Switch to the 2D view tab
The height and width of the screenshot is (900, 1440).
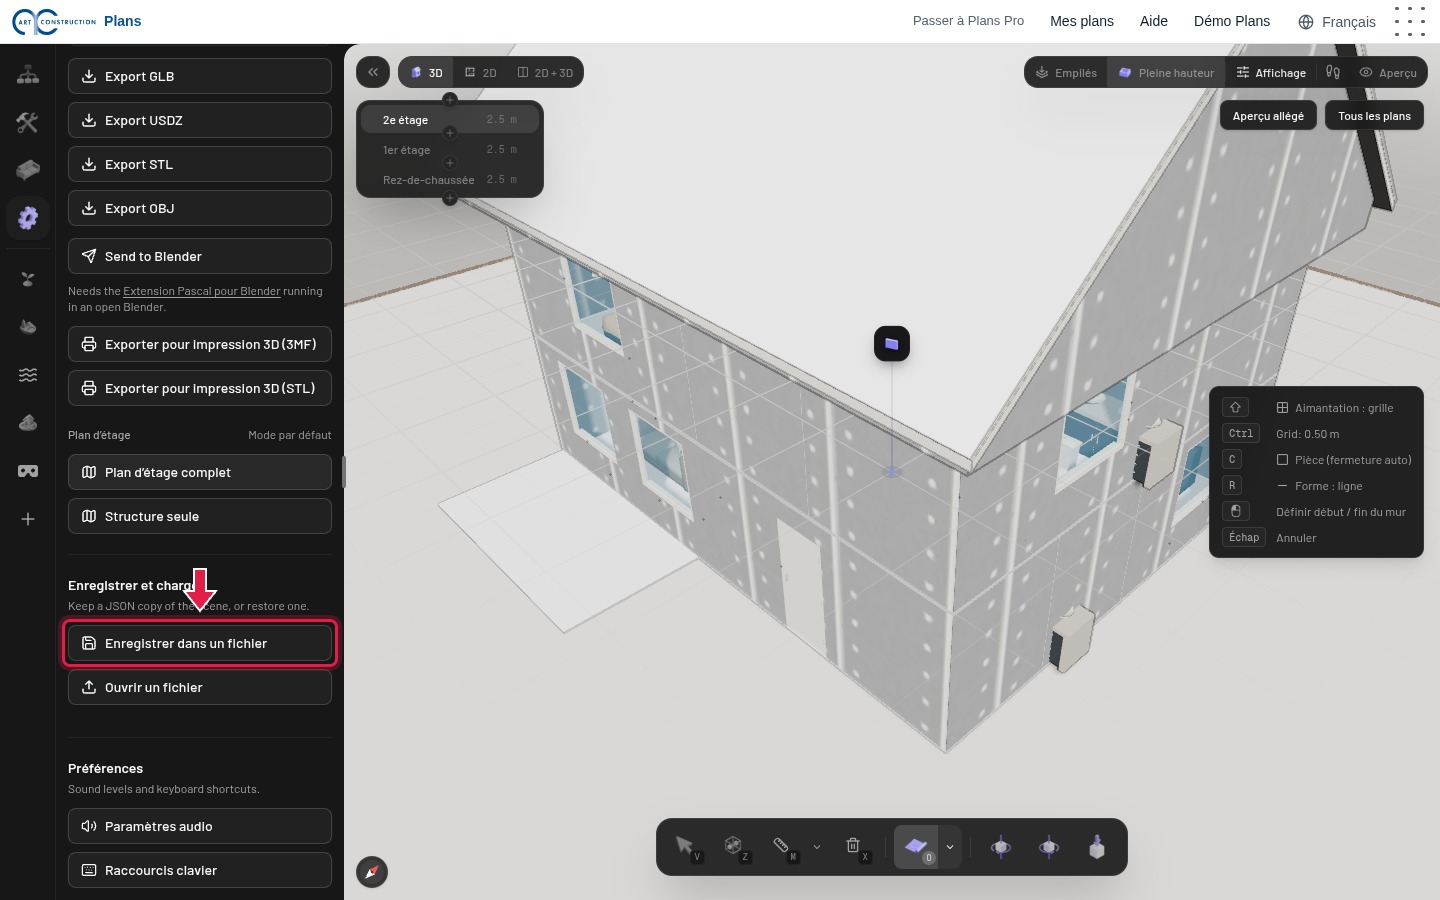coord(481,72)
